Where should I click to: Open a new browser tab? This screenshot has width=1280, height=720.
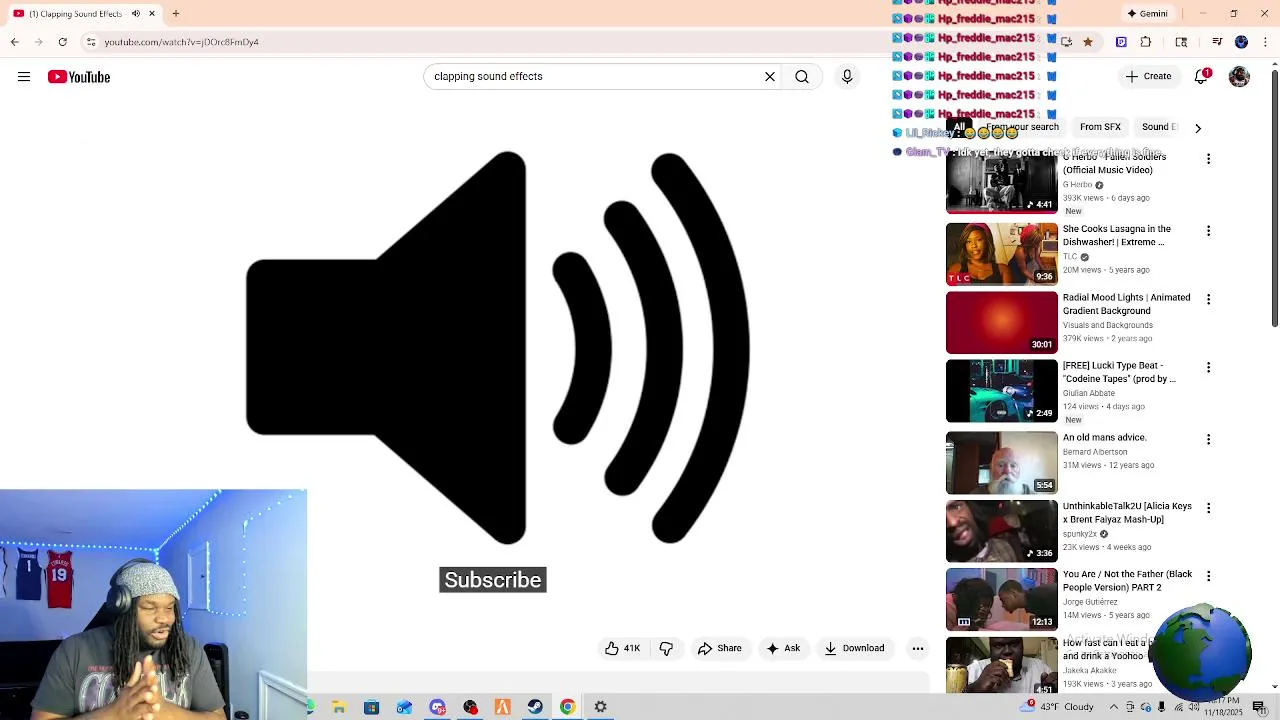pyautogui.click(x=176, y=14)
